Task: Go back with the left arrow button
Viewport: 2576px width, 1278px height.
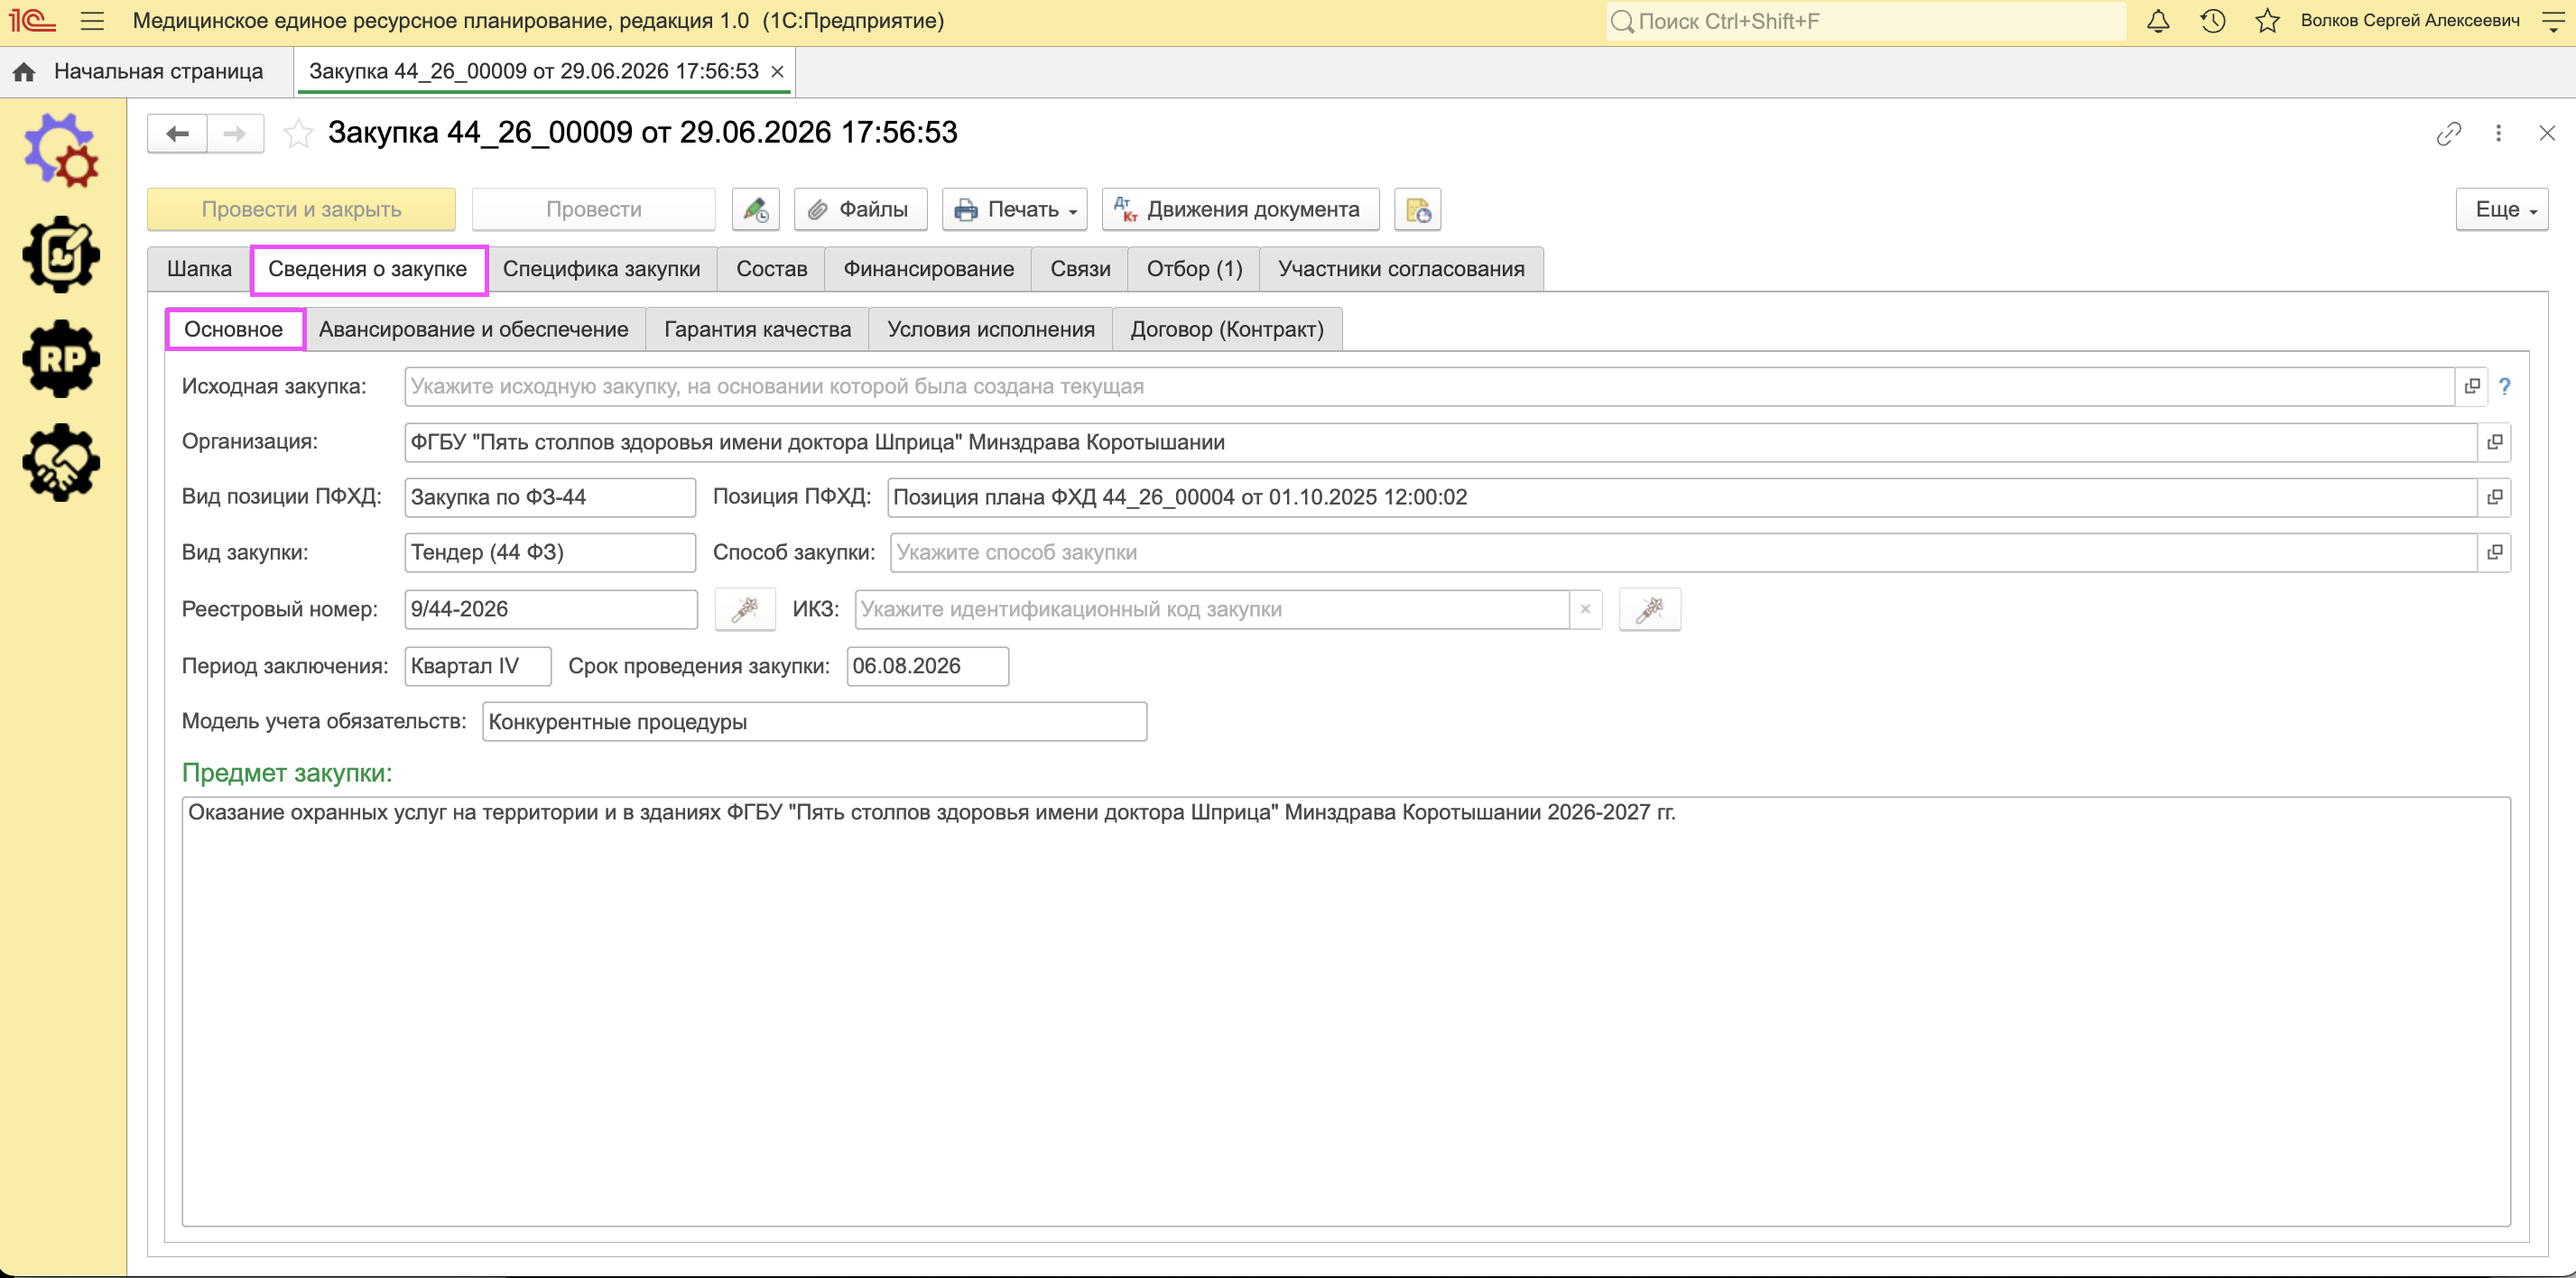Action: (177, 133)
